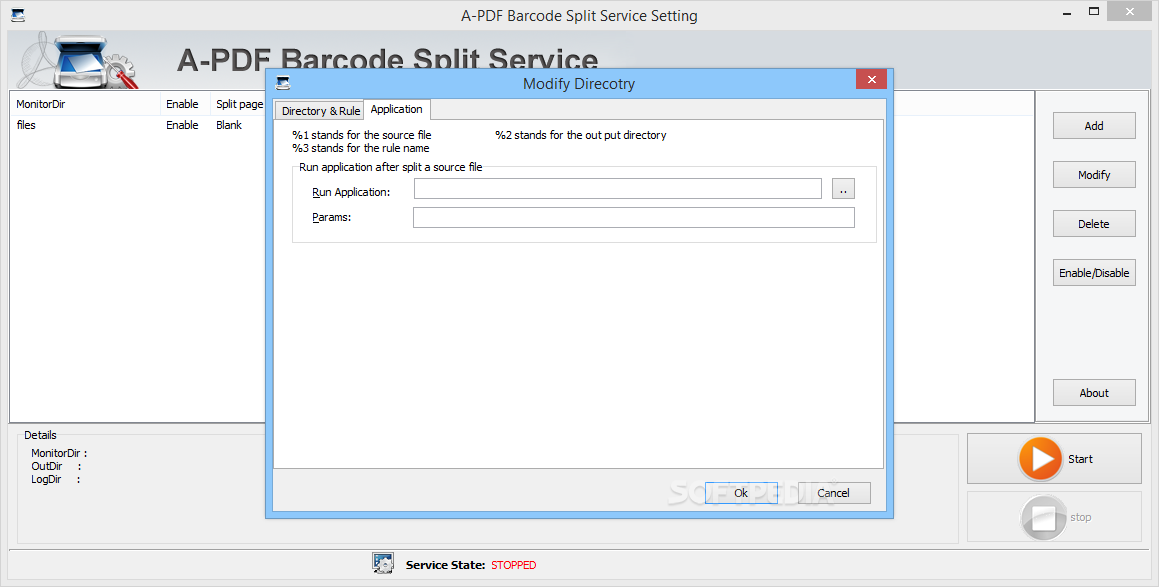This screenshot has width=1159, height=587.
Task: Click the STOPPED service state text
Action: tap(514, 565)
